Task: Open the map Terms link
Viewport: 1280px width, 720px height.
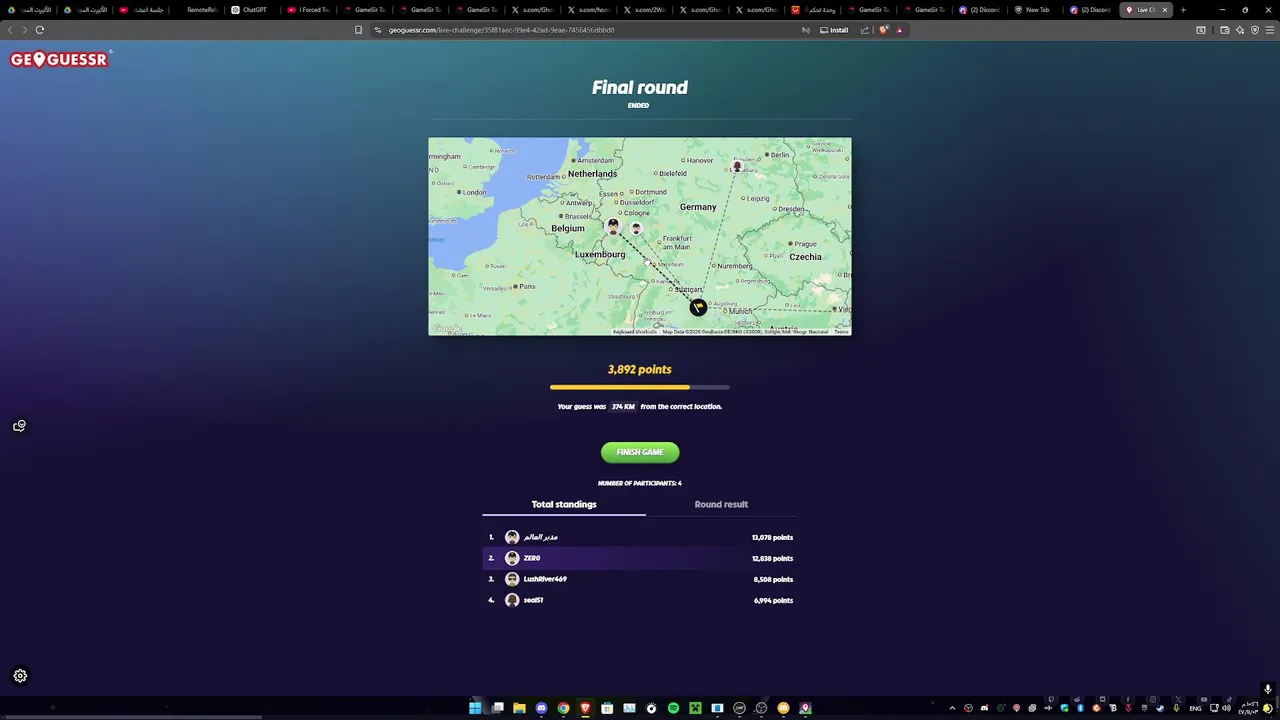Action: [841, 332]
